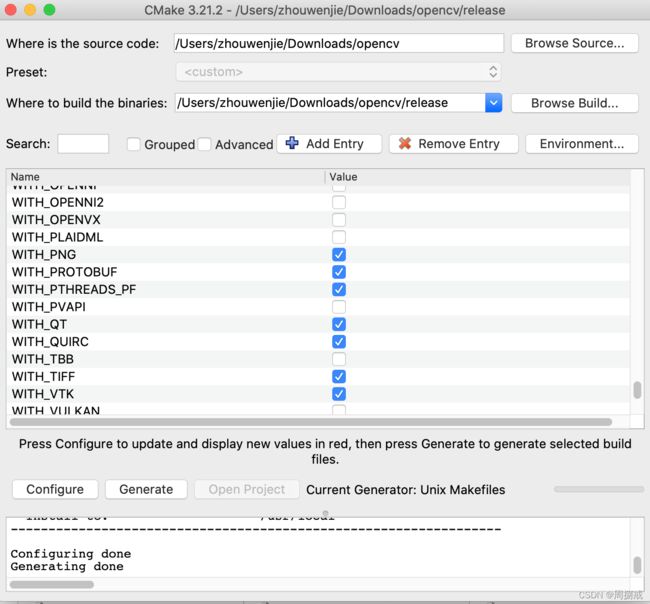Click the Open Project button
Viewport: 650px width, 604px height.
click(247, 489)
